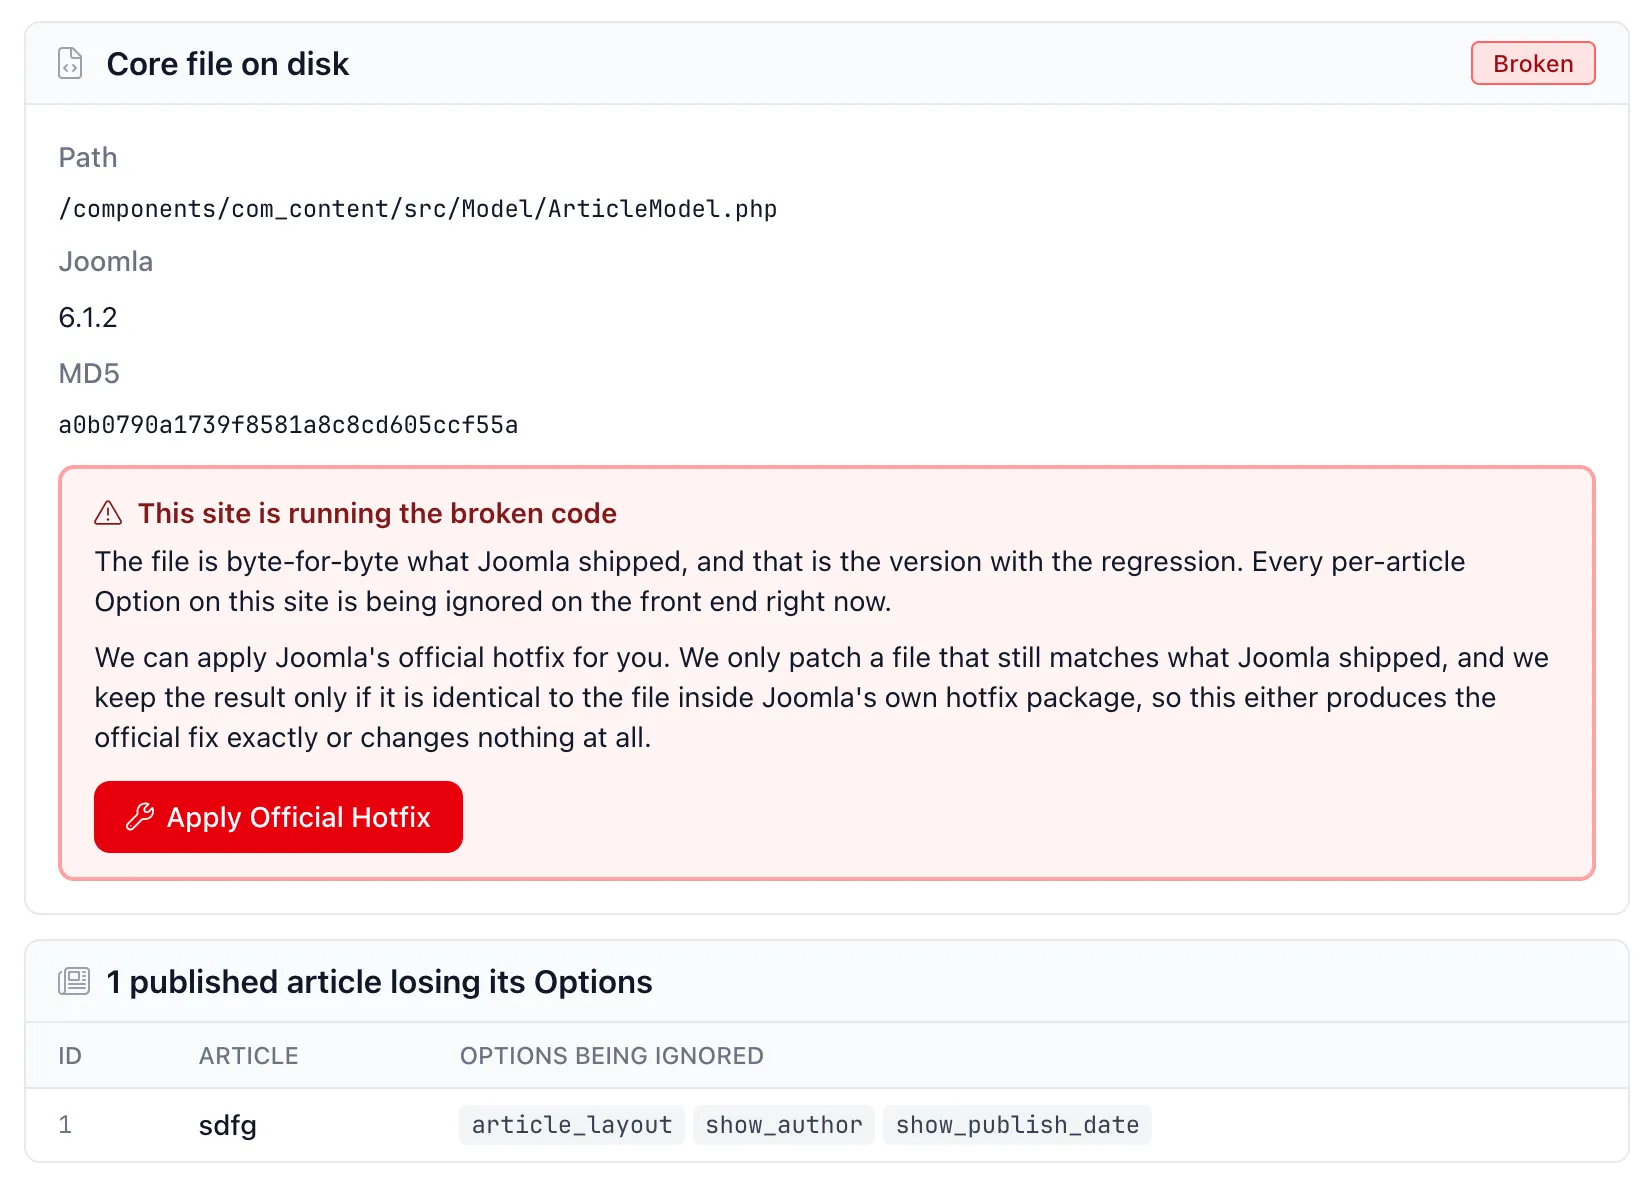Click the show_author option tag
The width and height of the screenshot is (1650, 1184).
(784, 1125)
